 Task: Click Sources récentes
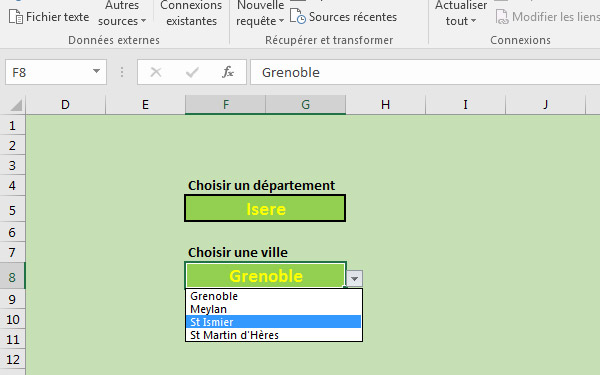pyautogui.click(x=343, y=17)
